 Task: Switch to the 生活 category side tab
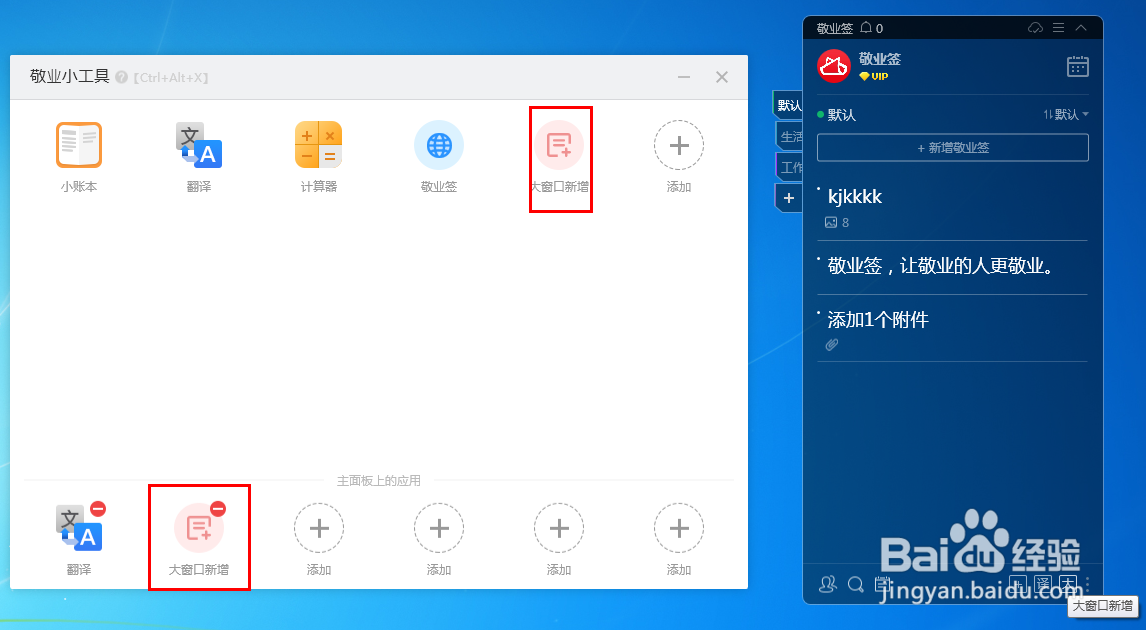tap(789, 136)
